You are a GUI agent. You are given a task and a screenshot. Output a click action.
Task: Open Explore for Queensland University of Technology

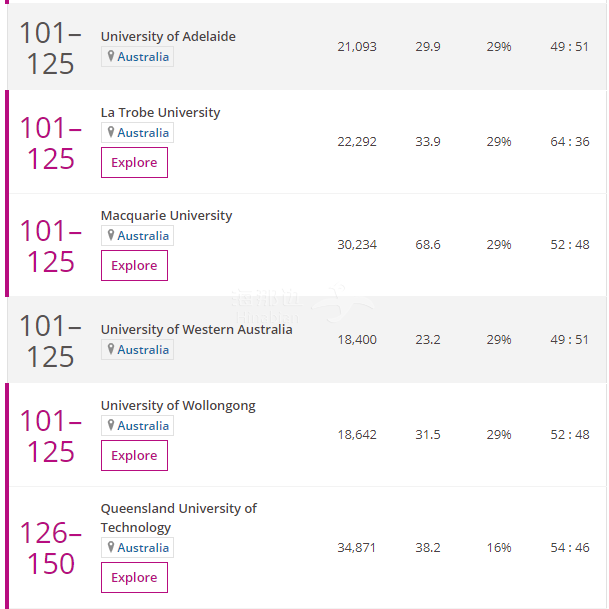(x=134, y=577)
